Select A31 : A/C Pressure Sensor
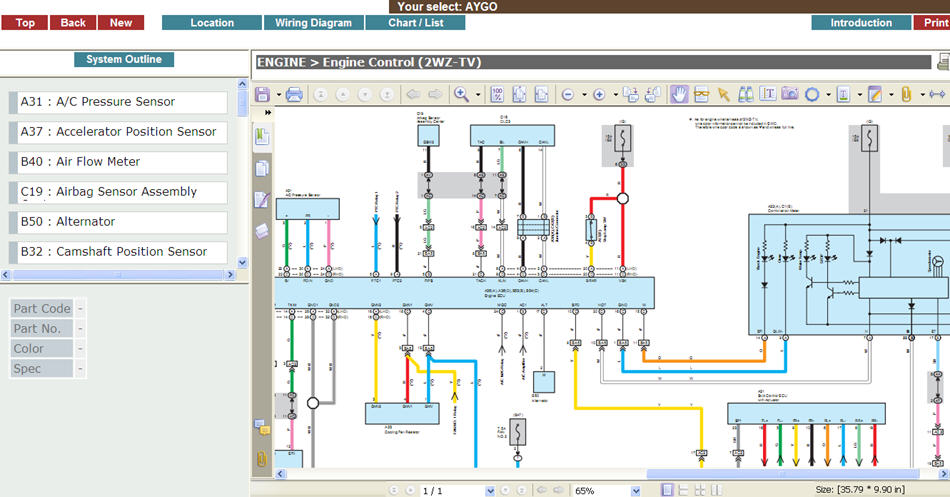Image resolution: width=950 pixels, height=497 pixels. (x=119, y=102)
